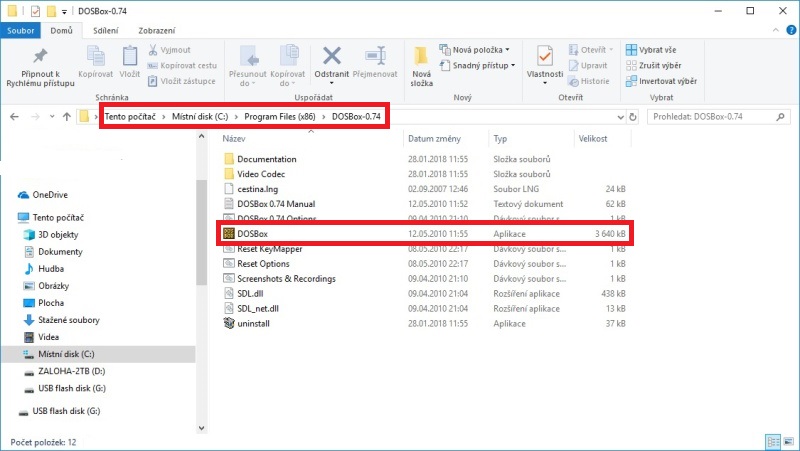
Task: Click navigation pane scroll down arrow
Action: (x=202, y=428)
